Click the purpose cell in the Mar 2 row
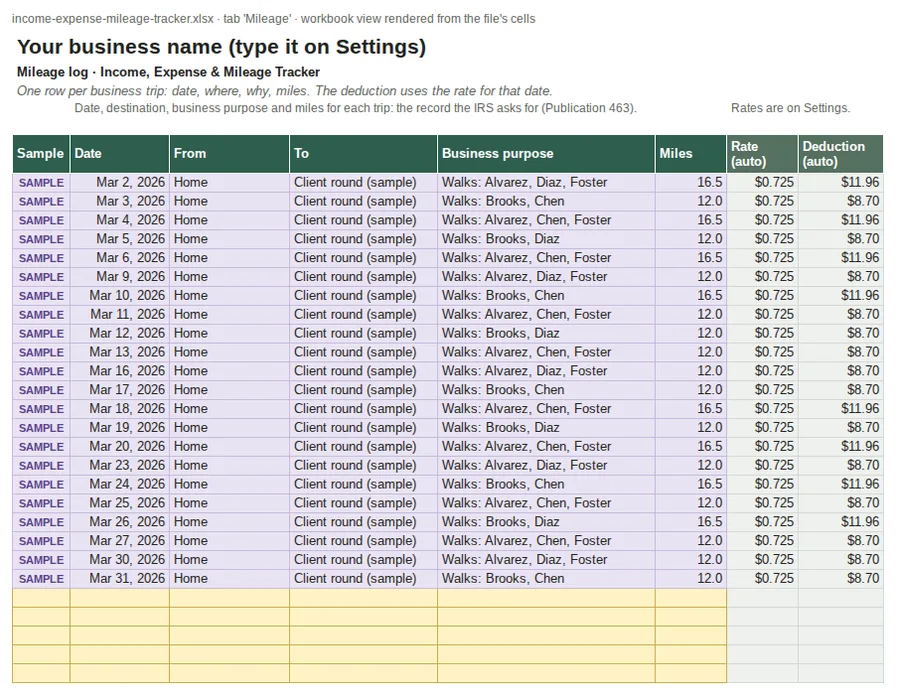 (546, 182)
